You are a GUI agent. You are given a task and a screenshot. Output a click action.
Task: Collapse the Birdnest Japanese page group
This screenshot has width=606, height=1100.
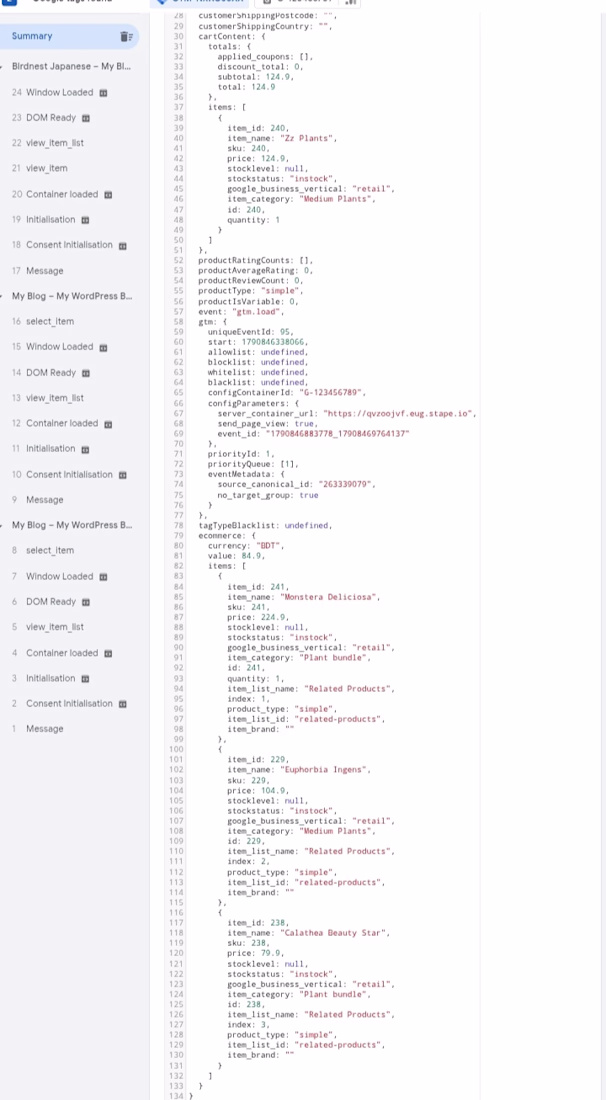click(x=2, y=67)
